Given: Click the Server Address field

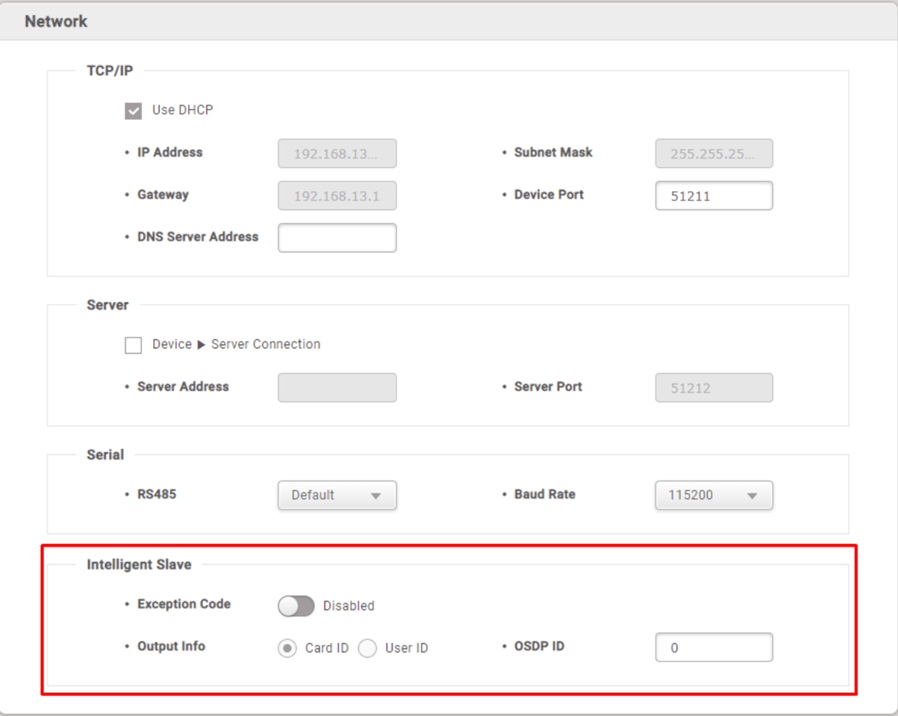Looking at the screenshot, I should pos(337,388).
